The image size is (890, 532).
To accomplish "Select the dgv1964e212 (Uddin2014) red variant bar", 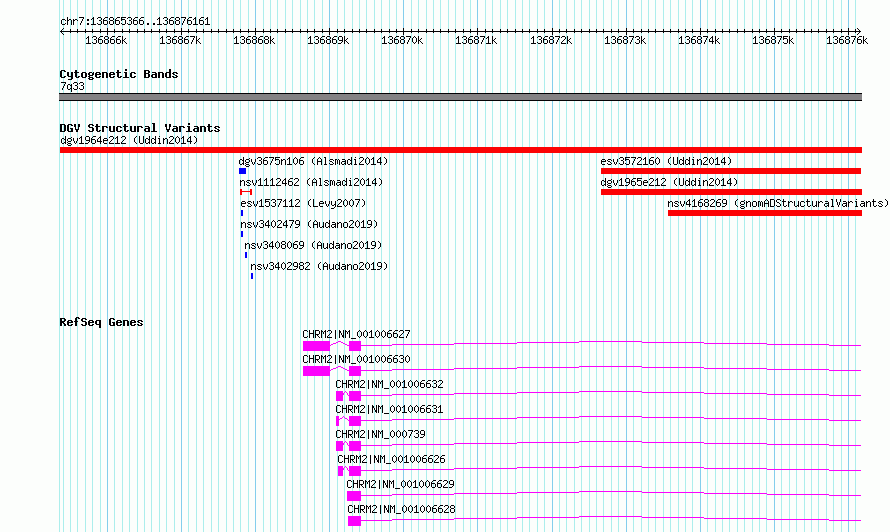I will (460, 150).
